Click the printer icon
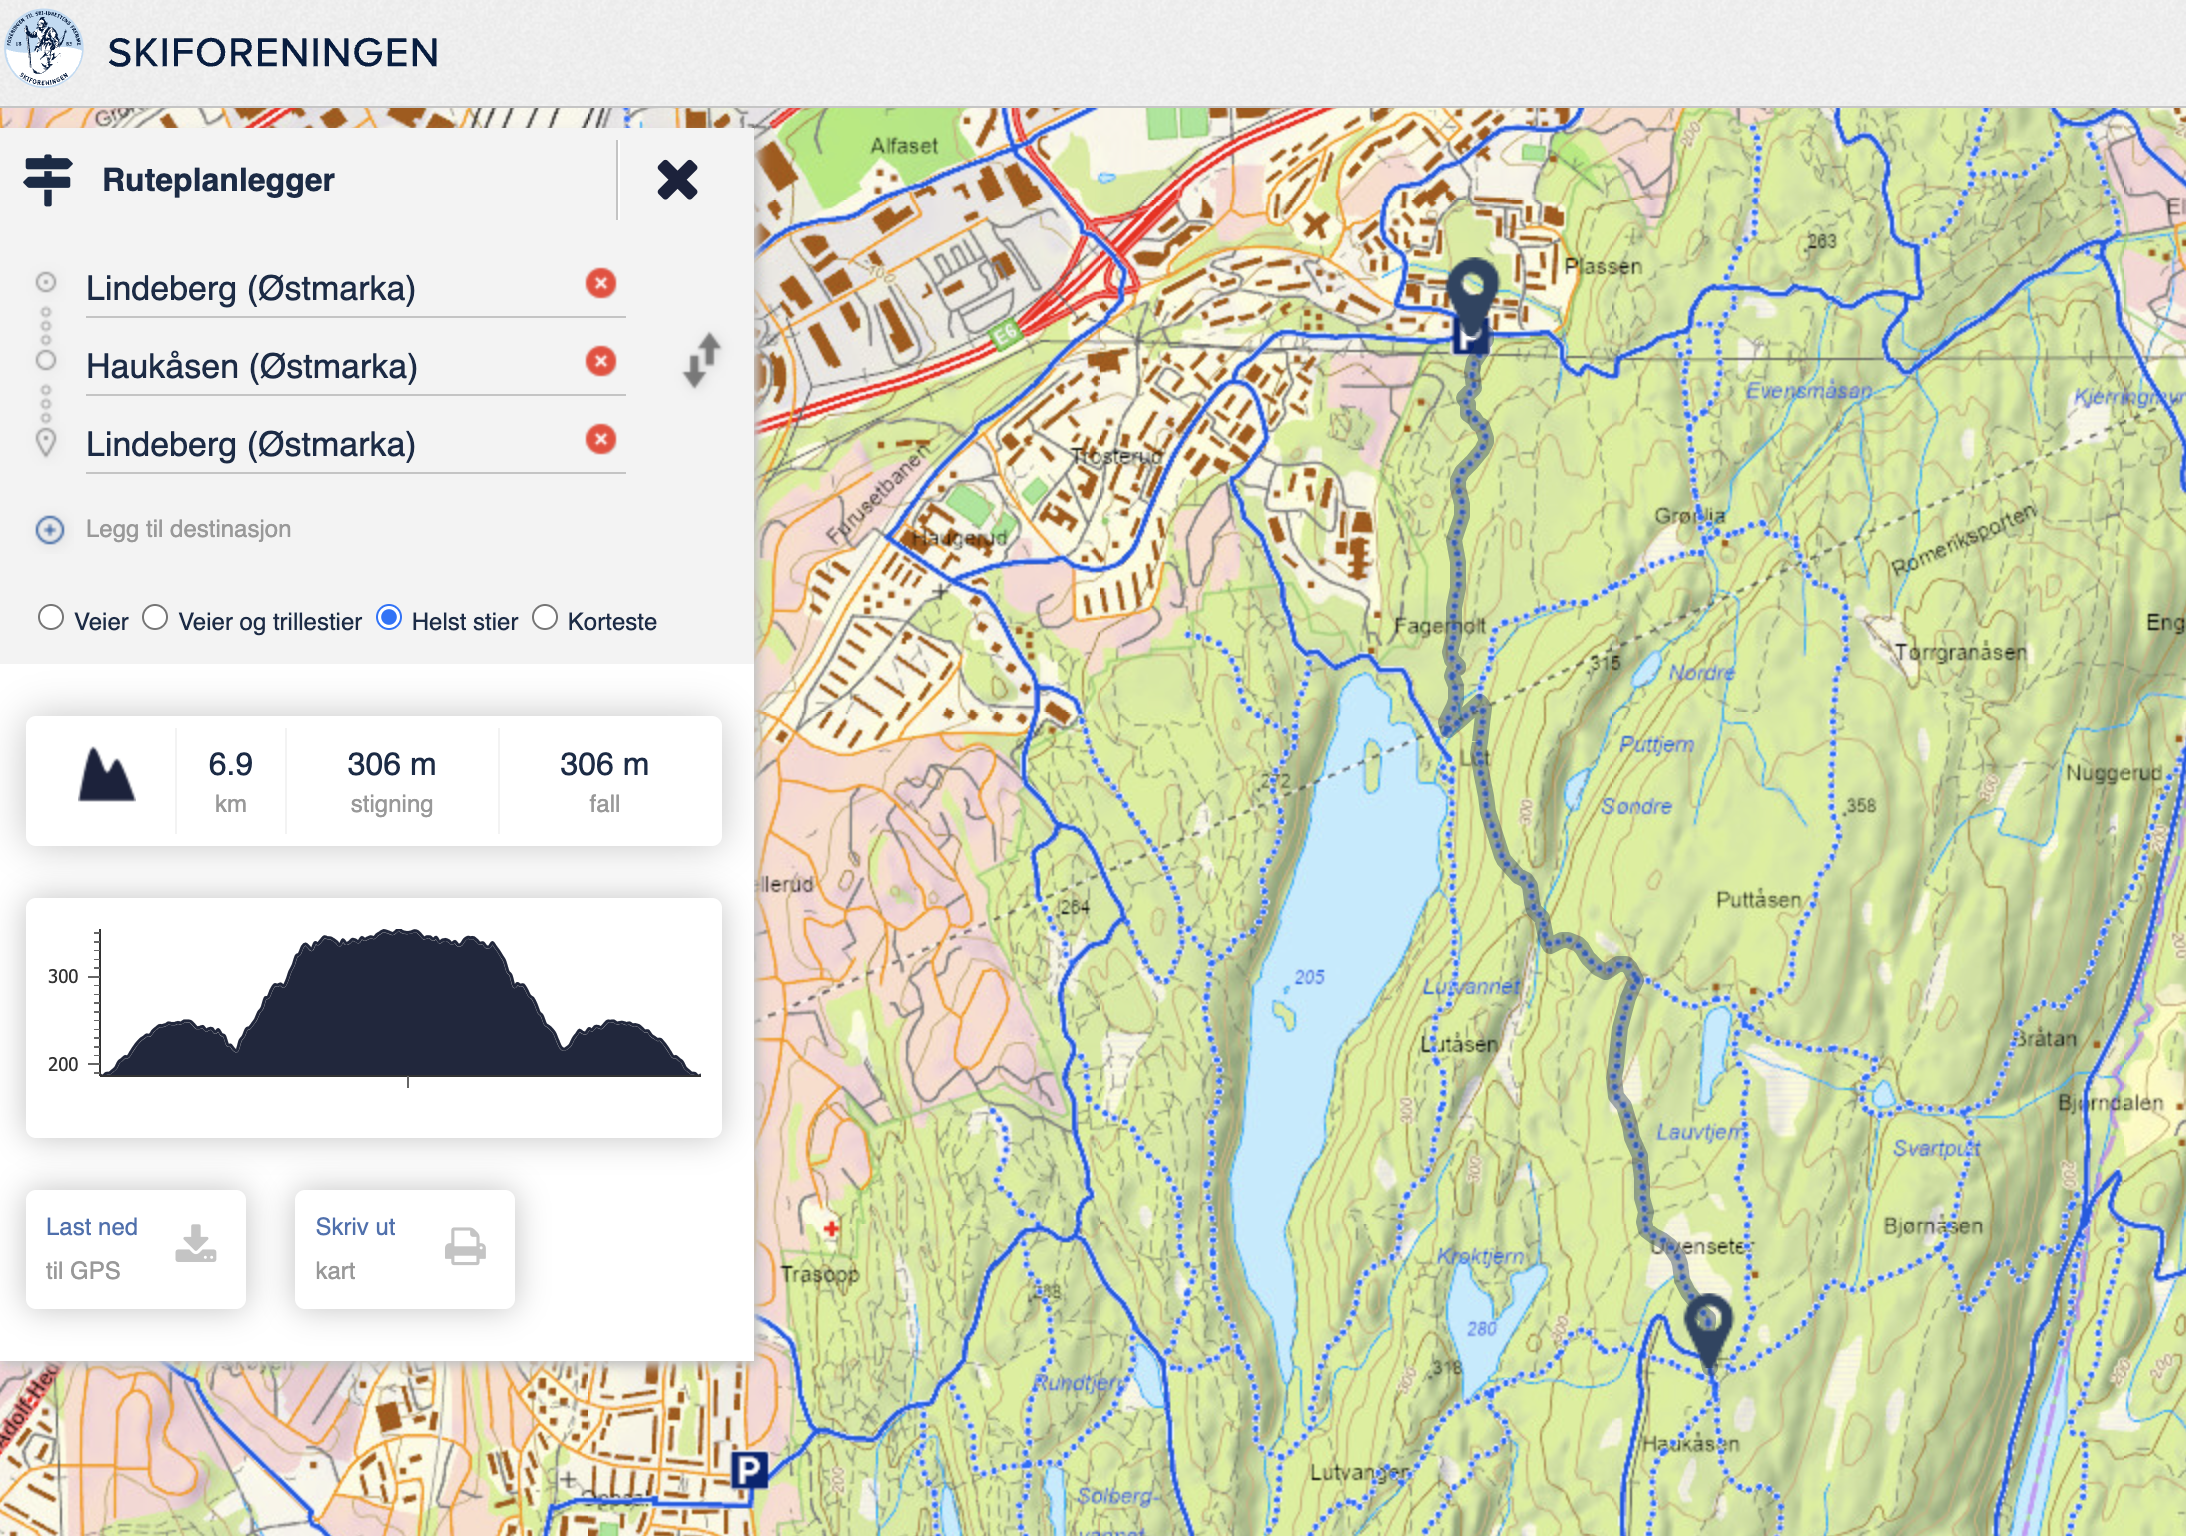This screenshot has width=2186, height=1536. coord(465,1246)
